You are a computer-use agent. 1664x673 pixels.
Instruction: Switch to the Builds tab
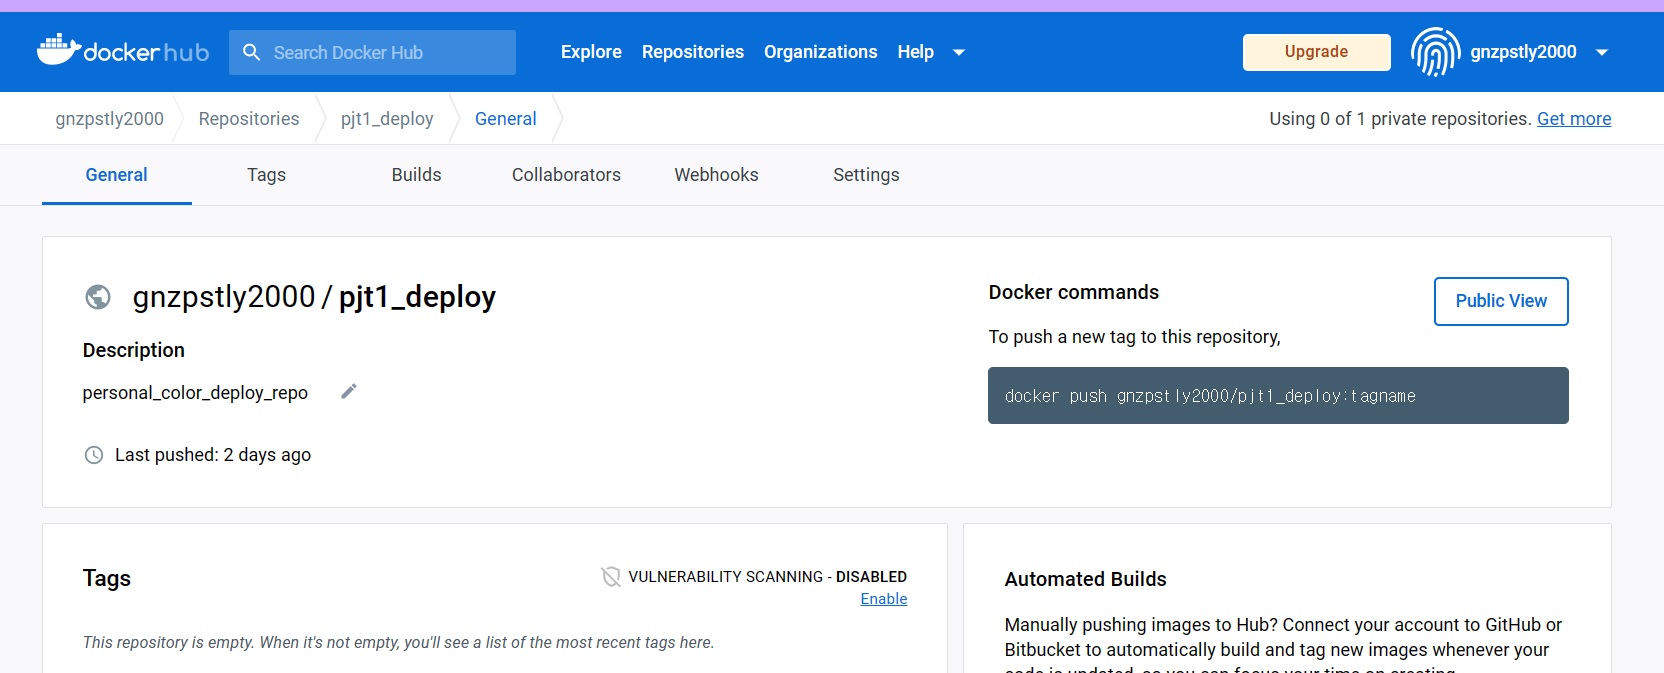[417, 175]
